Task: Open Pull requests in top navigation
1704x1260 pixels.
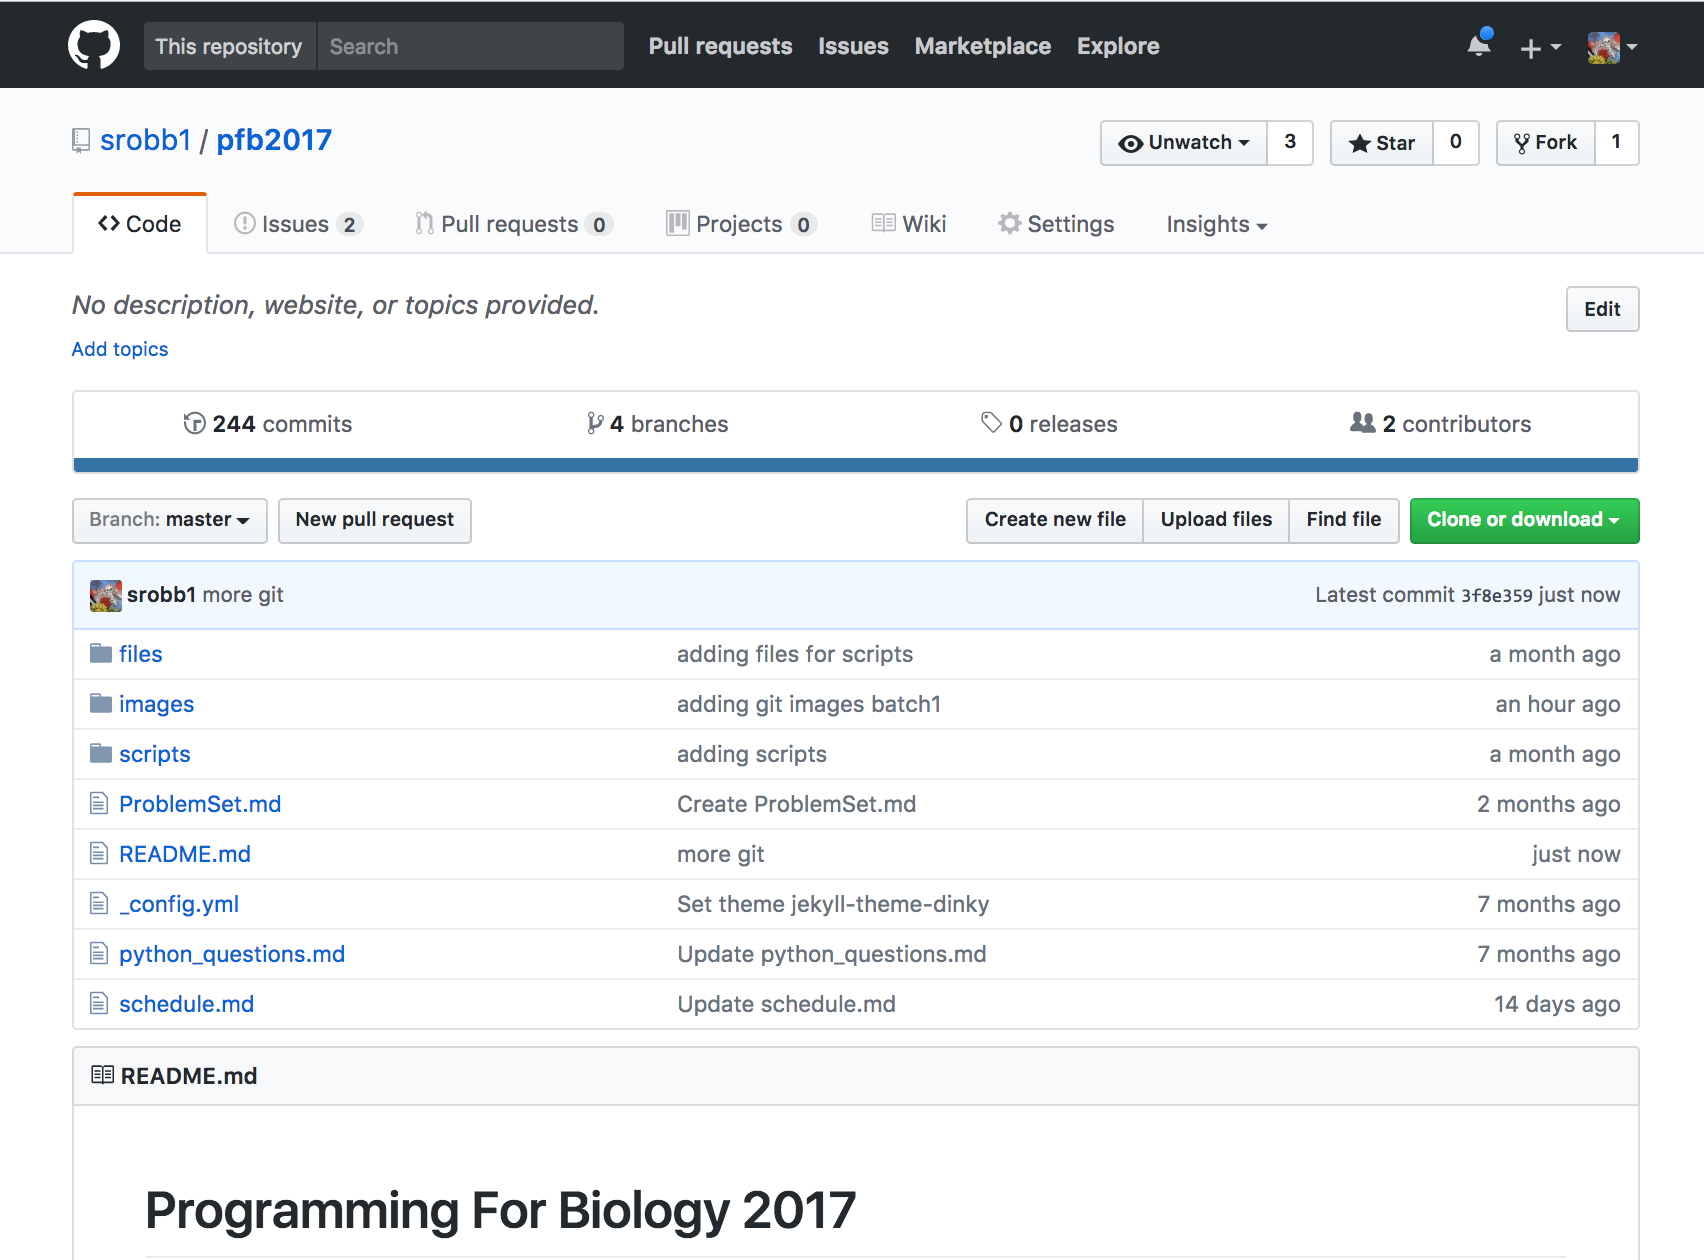Action: pyautogui.click(x=720, y=46)
